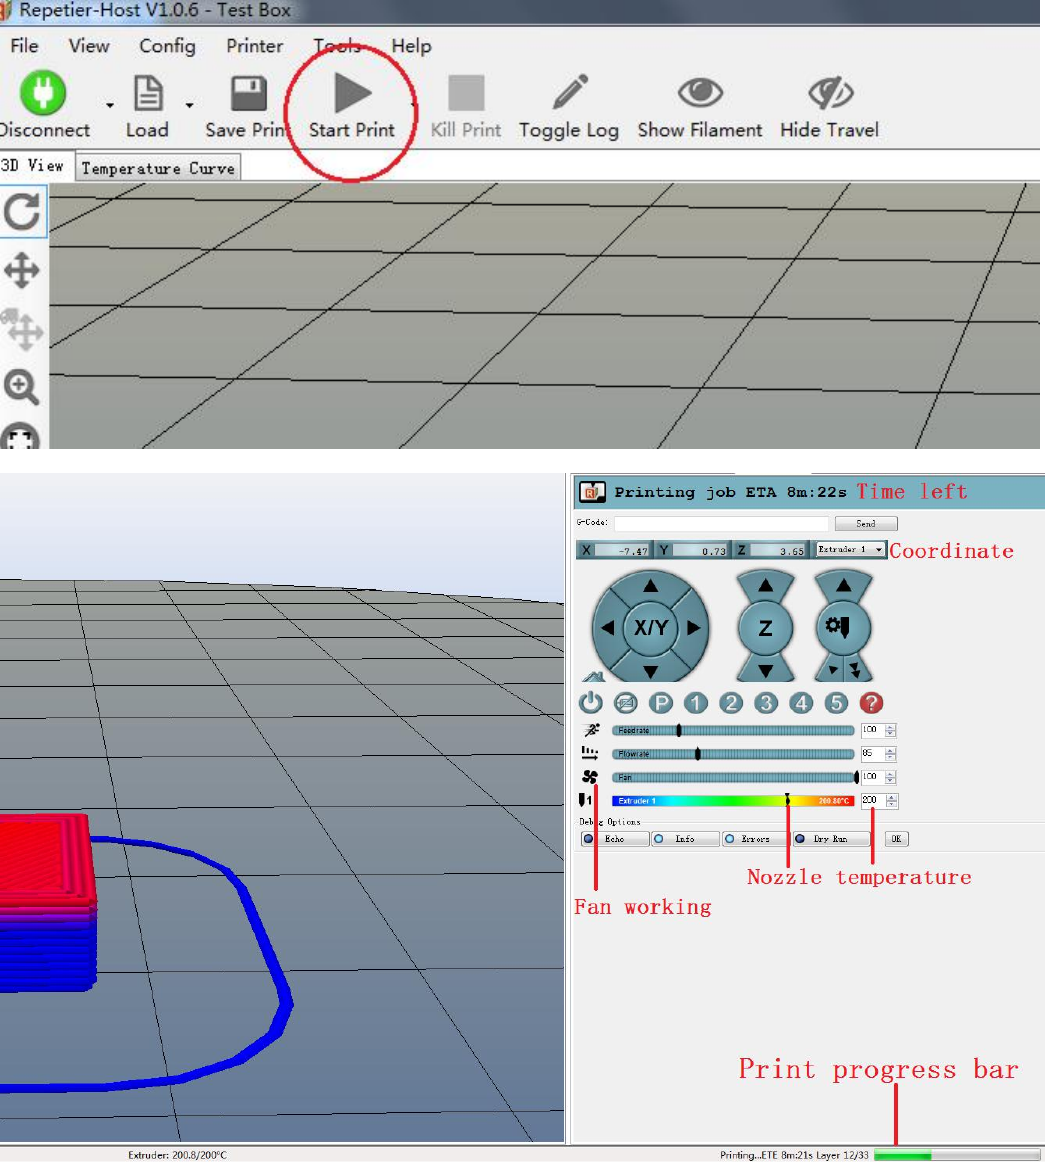Switch to the 3D View tab

(x=33, y=165)
